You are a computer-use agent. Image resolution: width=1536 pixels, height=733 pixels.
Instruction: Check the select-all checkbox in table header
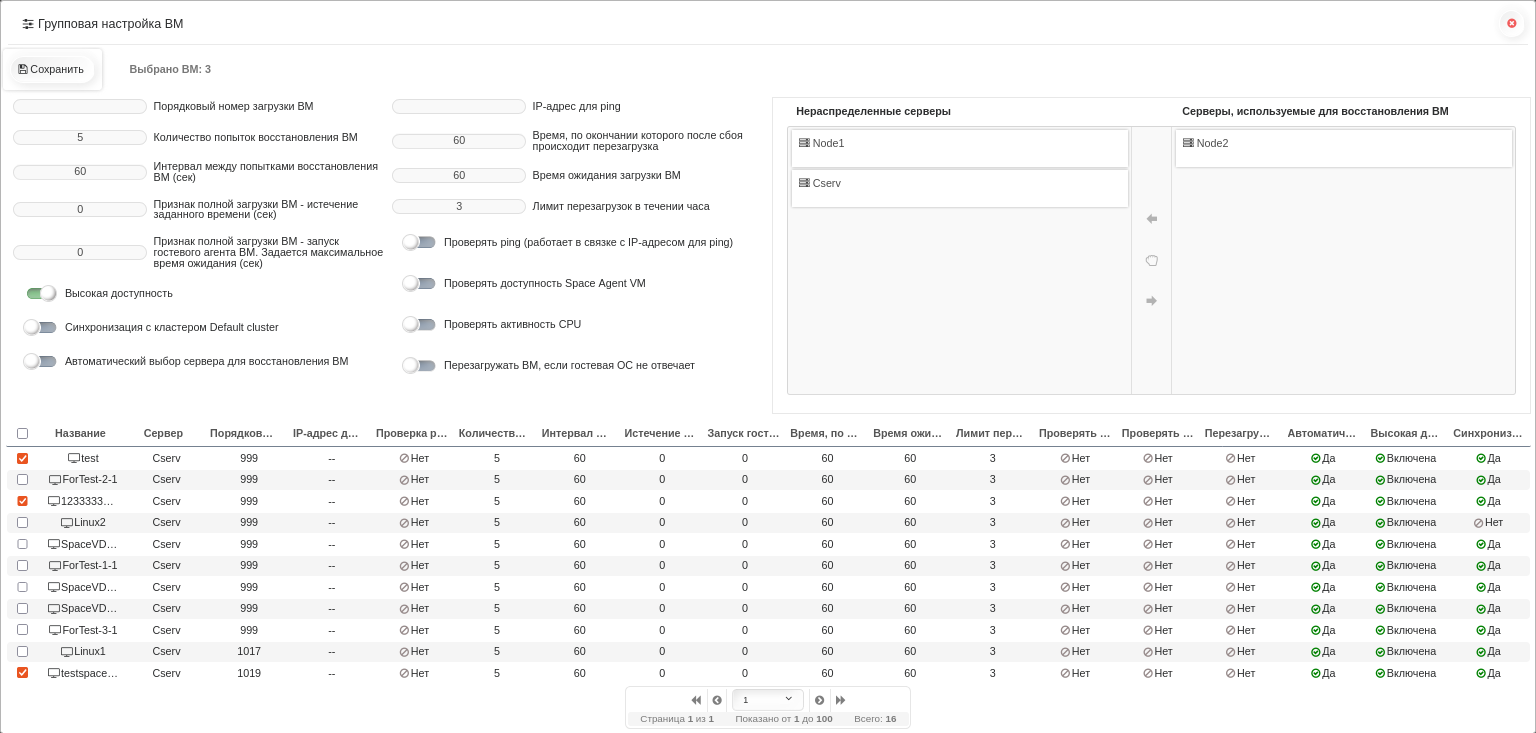(22, 434)
